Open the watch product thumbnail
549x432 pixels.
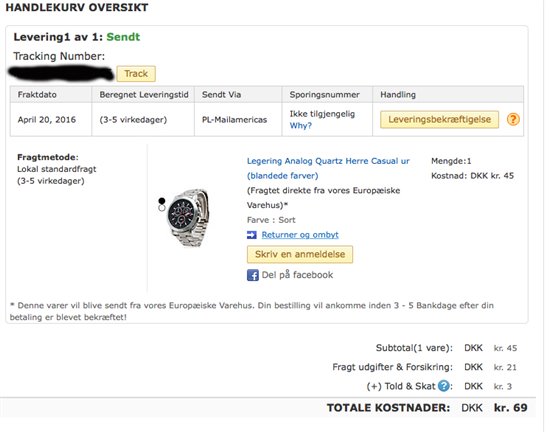click(189, 217)
